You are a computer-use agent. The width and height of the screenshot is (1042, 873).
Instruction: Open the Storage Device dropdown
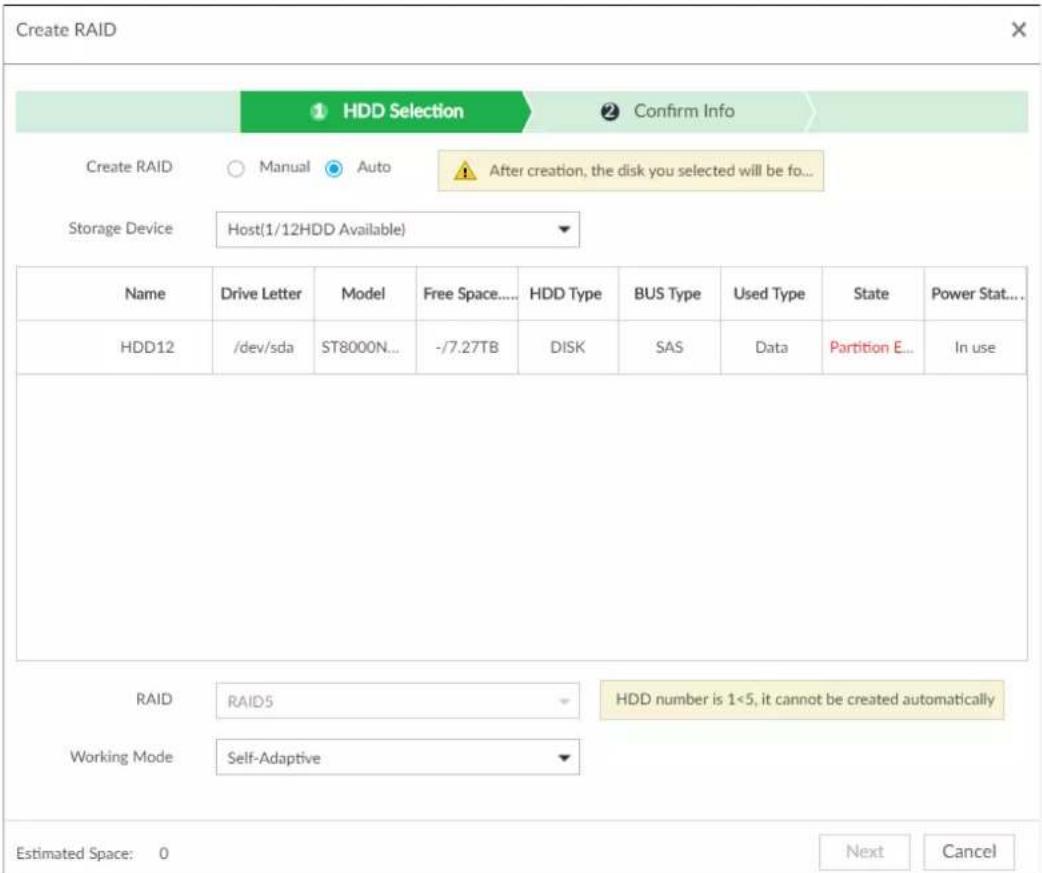[x=397, y=230]
